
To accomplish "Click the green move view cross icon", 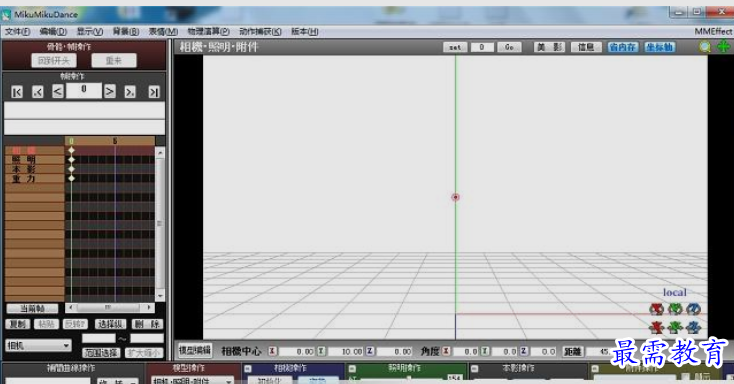I will pos(724,47).
